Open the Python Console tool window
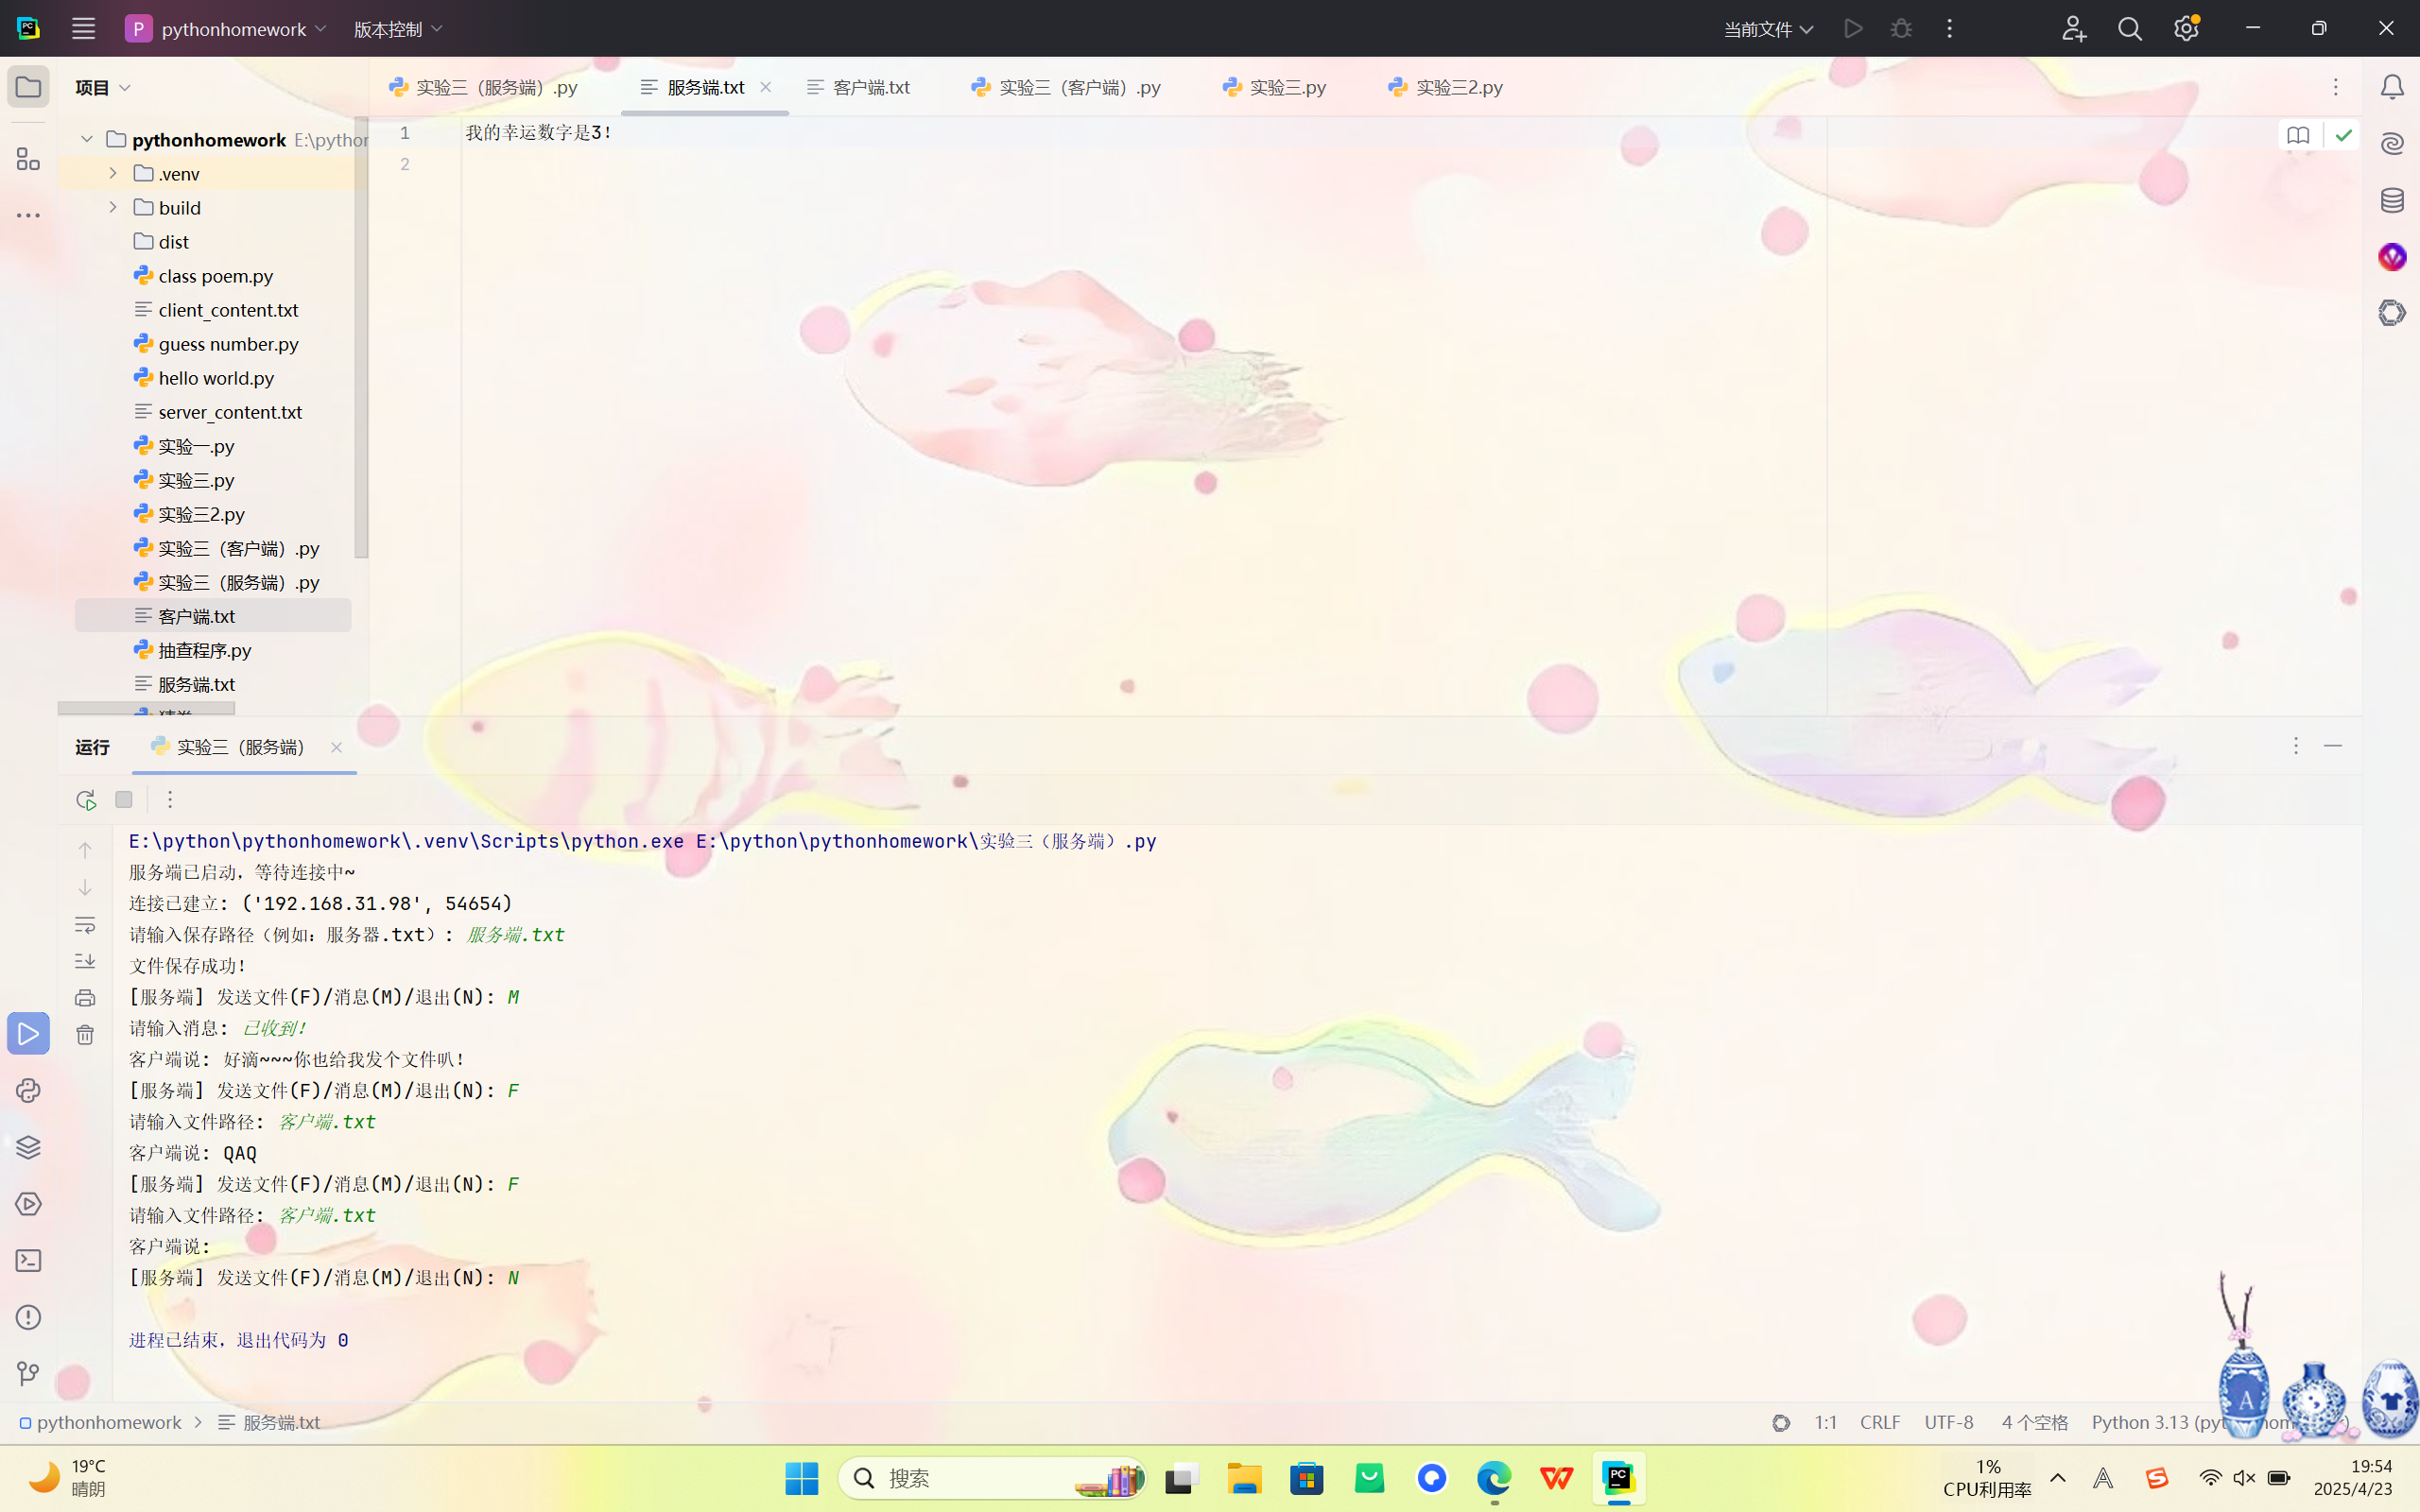2420x1512 pixels. [x=28, y=1090]
